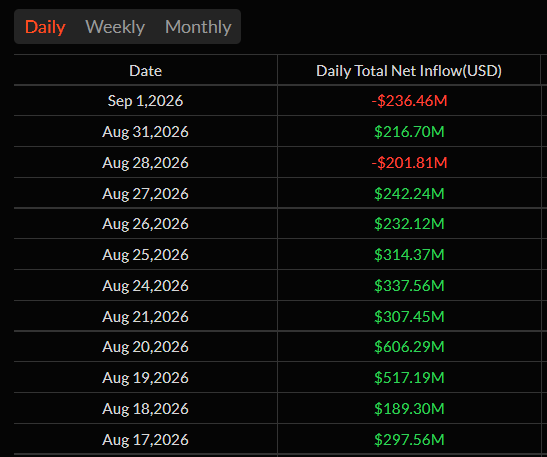Select the Aug 25,2026 date cell

pos(145,255)
